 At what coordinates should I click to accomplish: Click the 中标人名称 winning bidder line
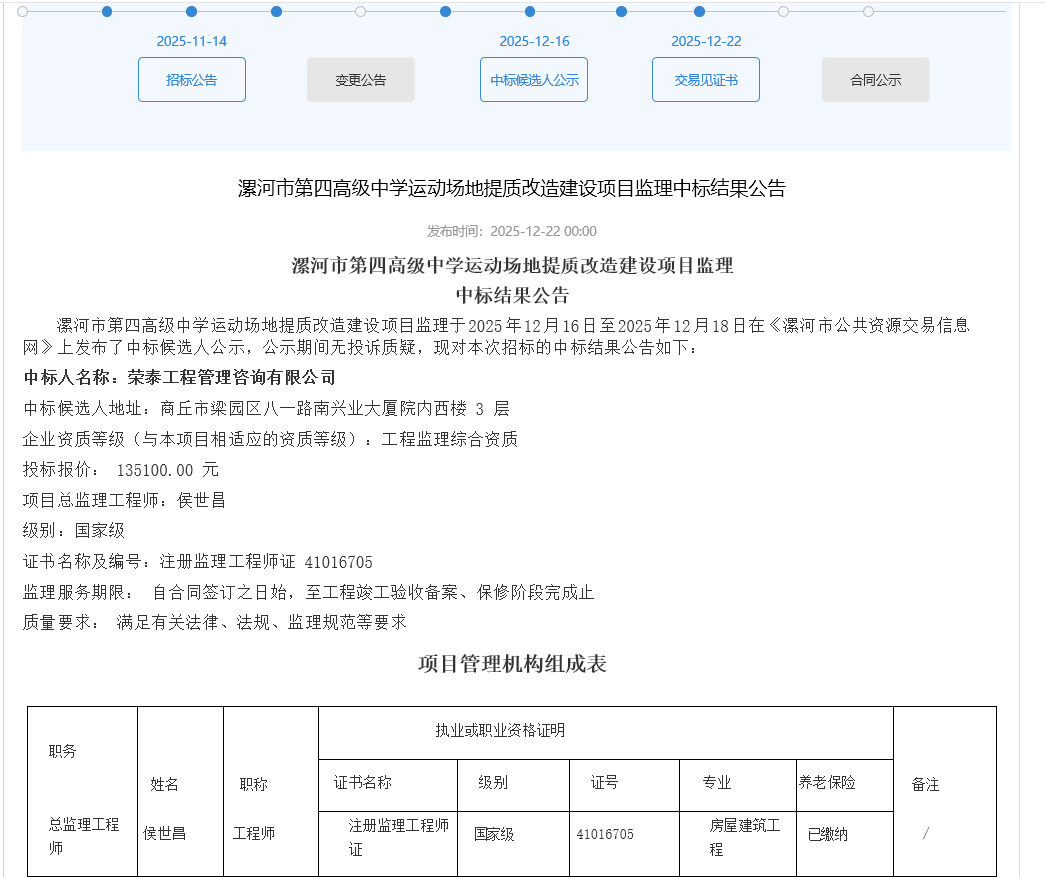click(x=180, y=377)
